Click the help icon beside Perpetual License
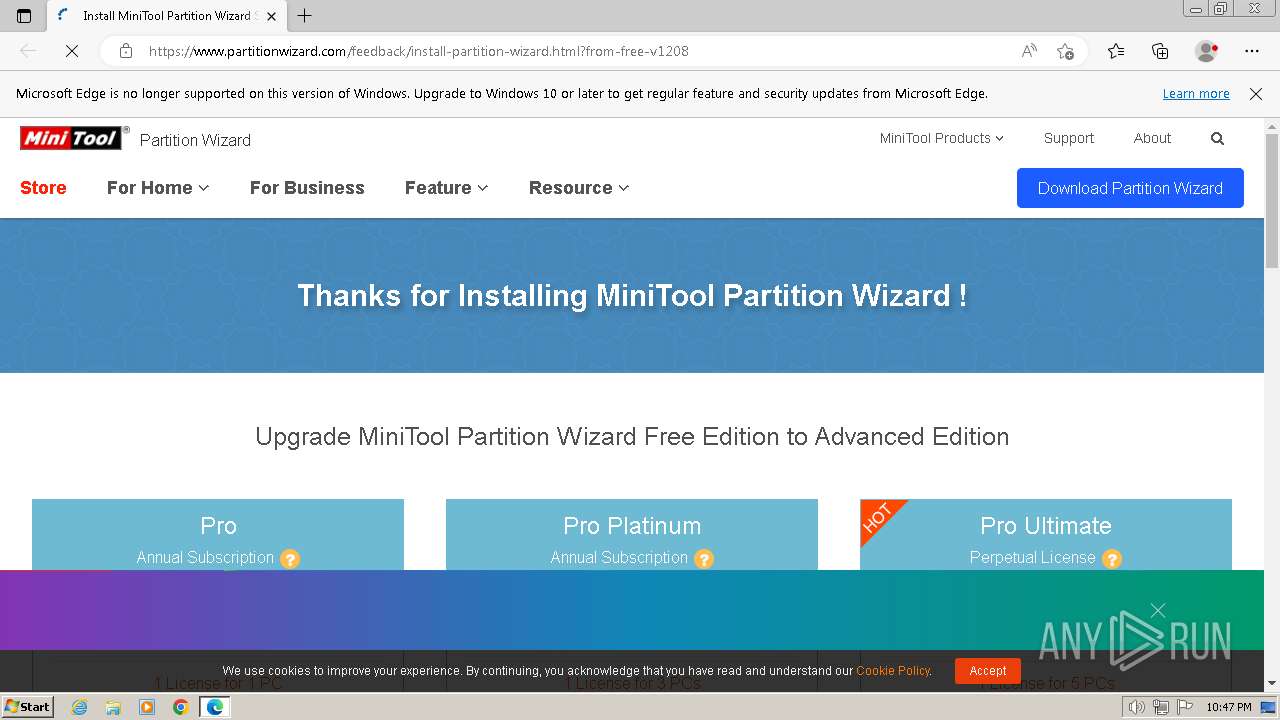This screenshot has height=720, width=1280. tap(1112, 559)
